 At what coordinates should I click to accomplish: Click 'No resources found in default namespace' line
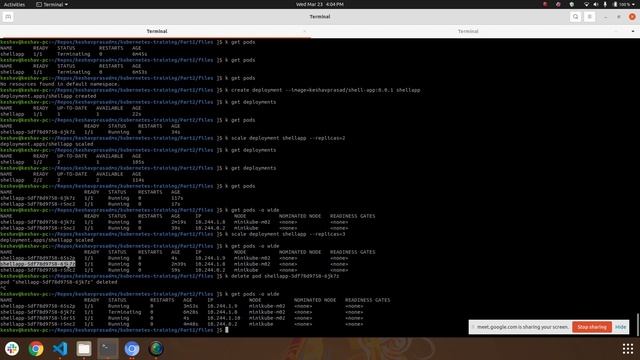pos(60,84)
